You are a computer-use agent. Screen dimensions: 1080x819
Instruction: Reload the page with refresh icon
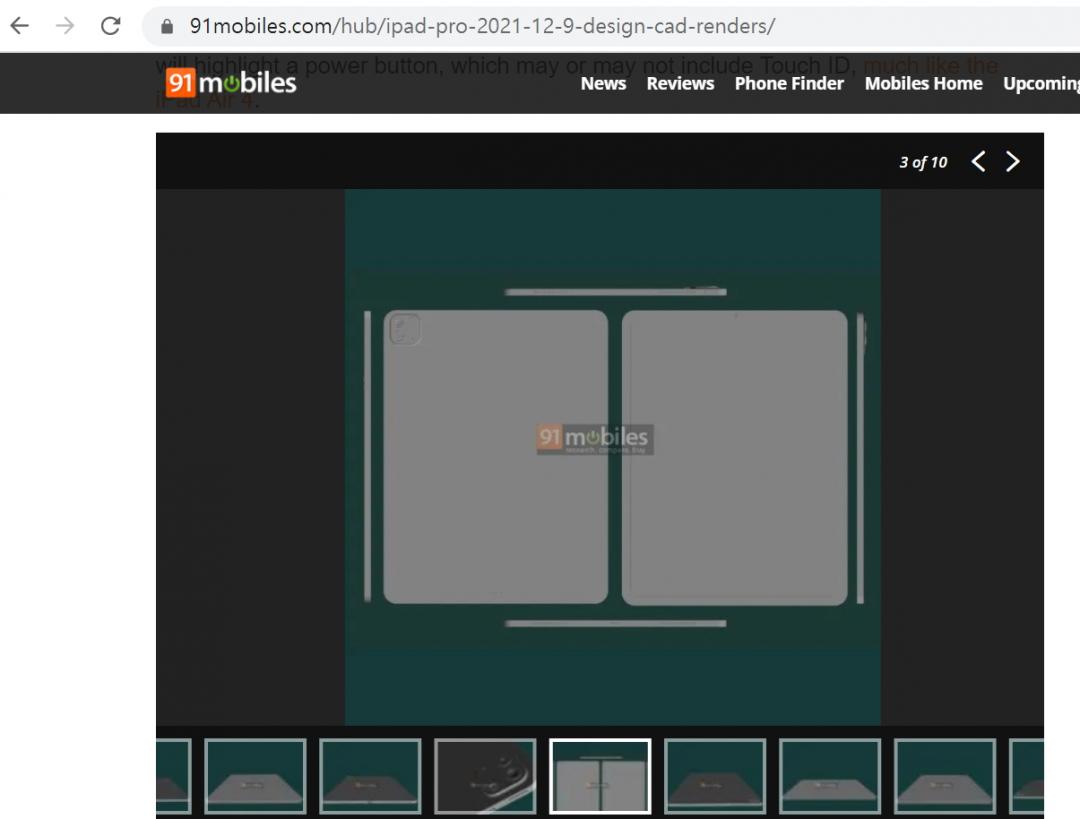(x=111, y=26)
